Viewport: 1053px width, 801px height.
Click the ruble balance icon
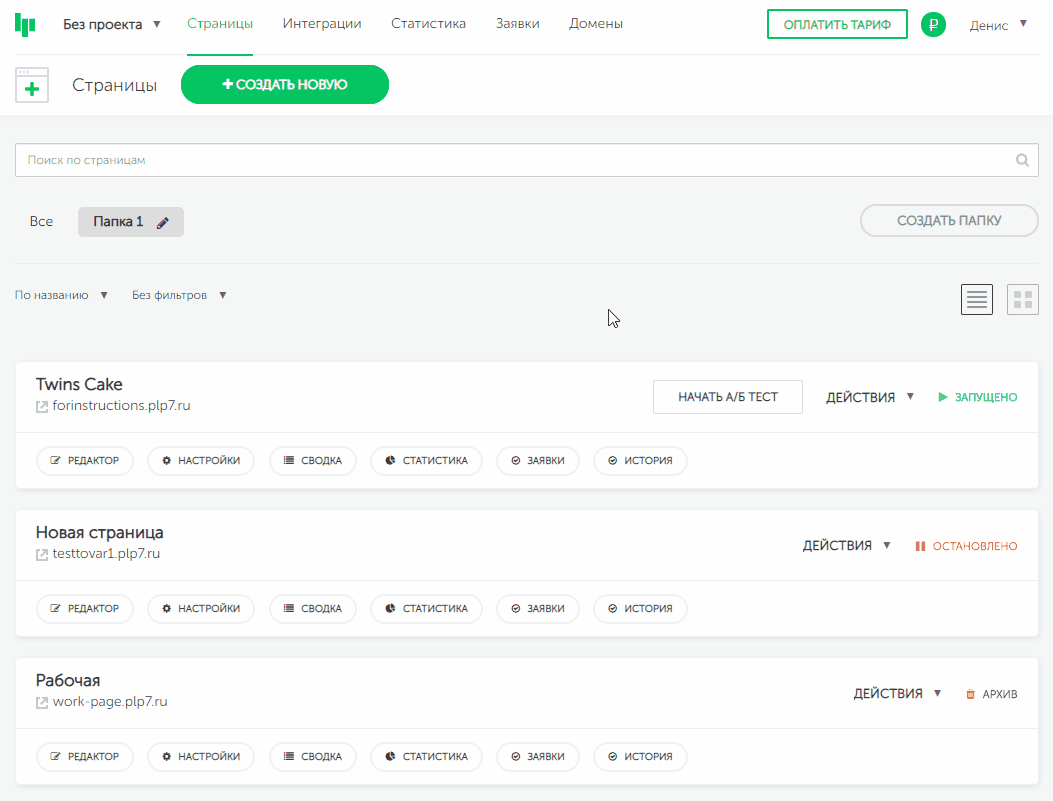pos(933,25)
